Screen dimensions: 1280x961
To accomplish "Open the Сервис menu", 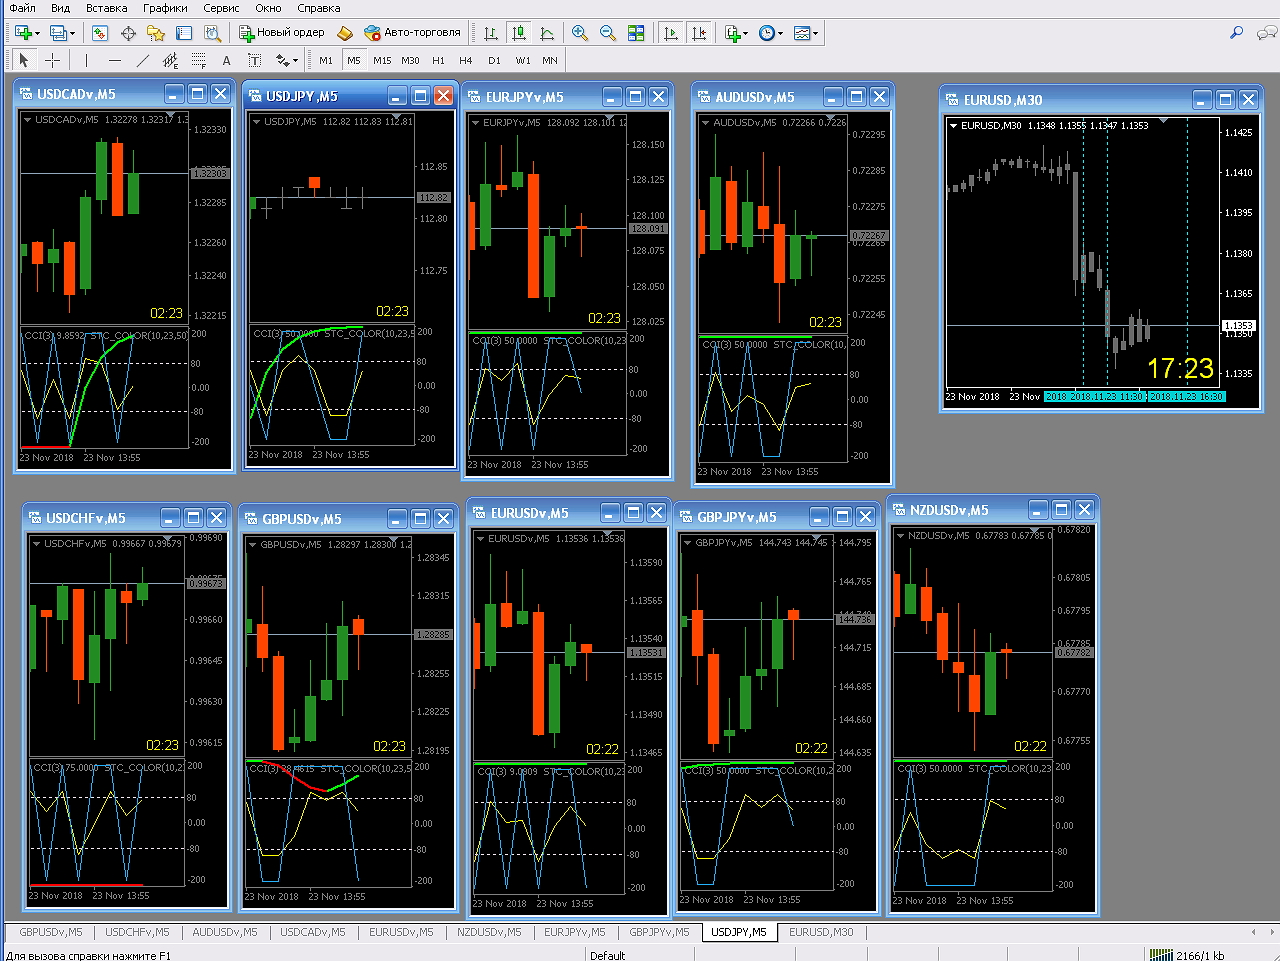I will 221,8.
